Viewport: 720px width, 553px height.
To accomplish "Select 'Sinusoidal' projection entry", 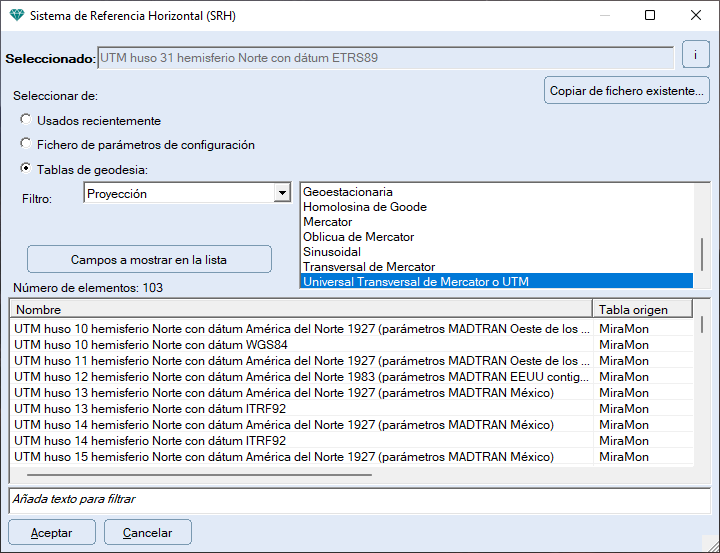I will (332, 252).
